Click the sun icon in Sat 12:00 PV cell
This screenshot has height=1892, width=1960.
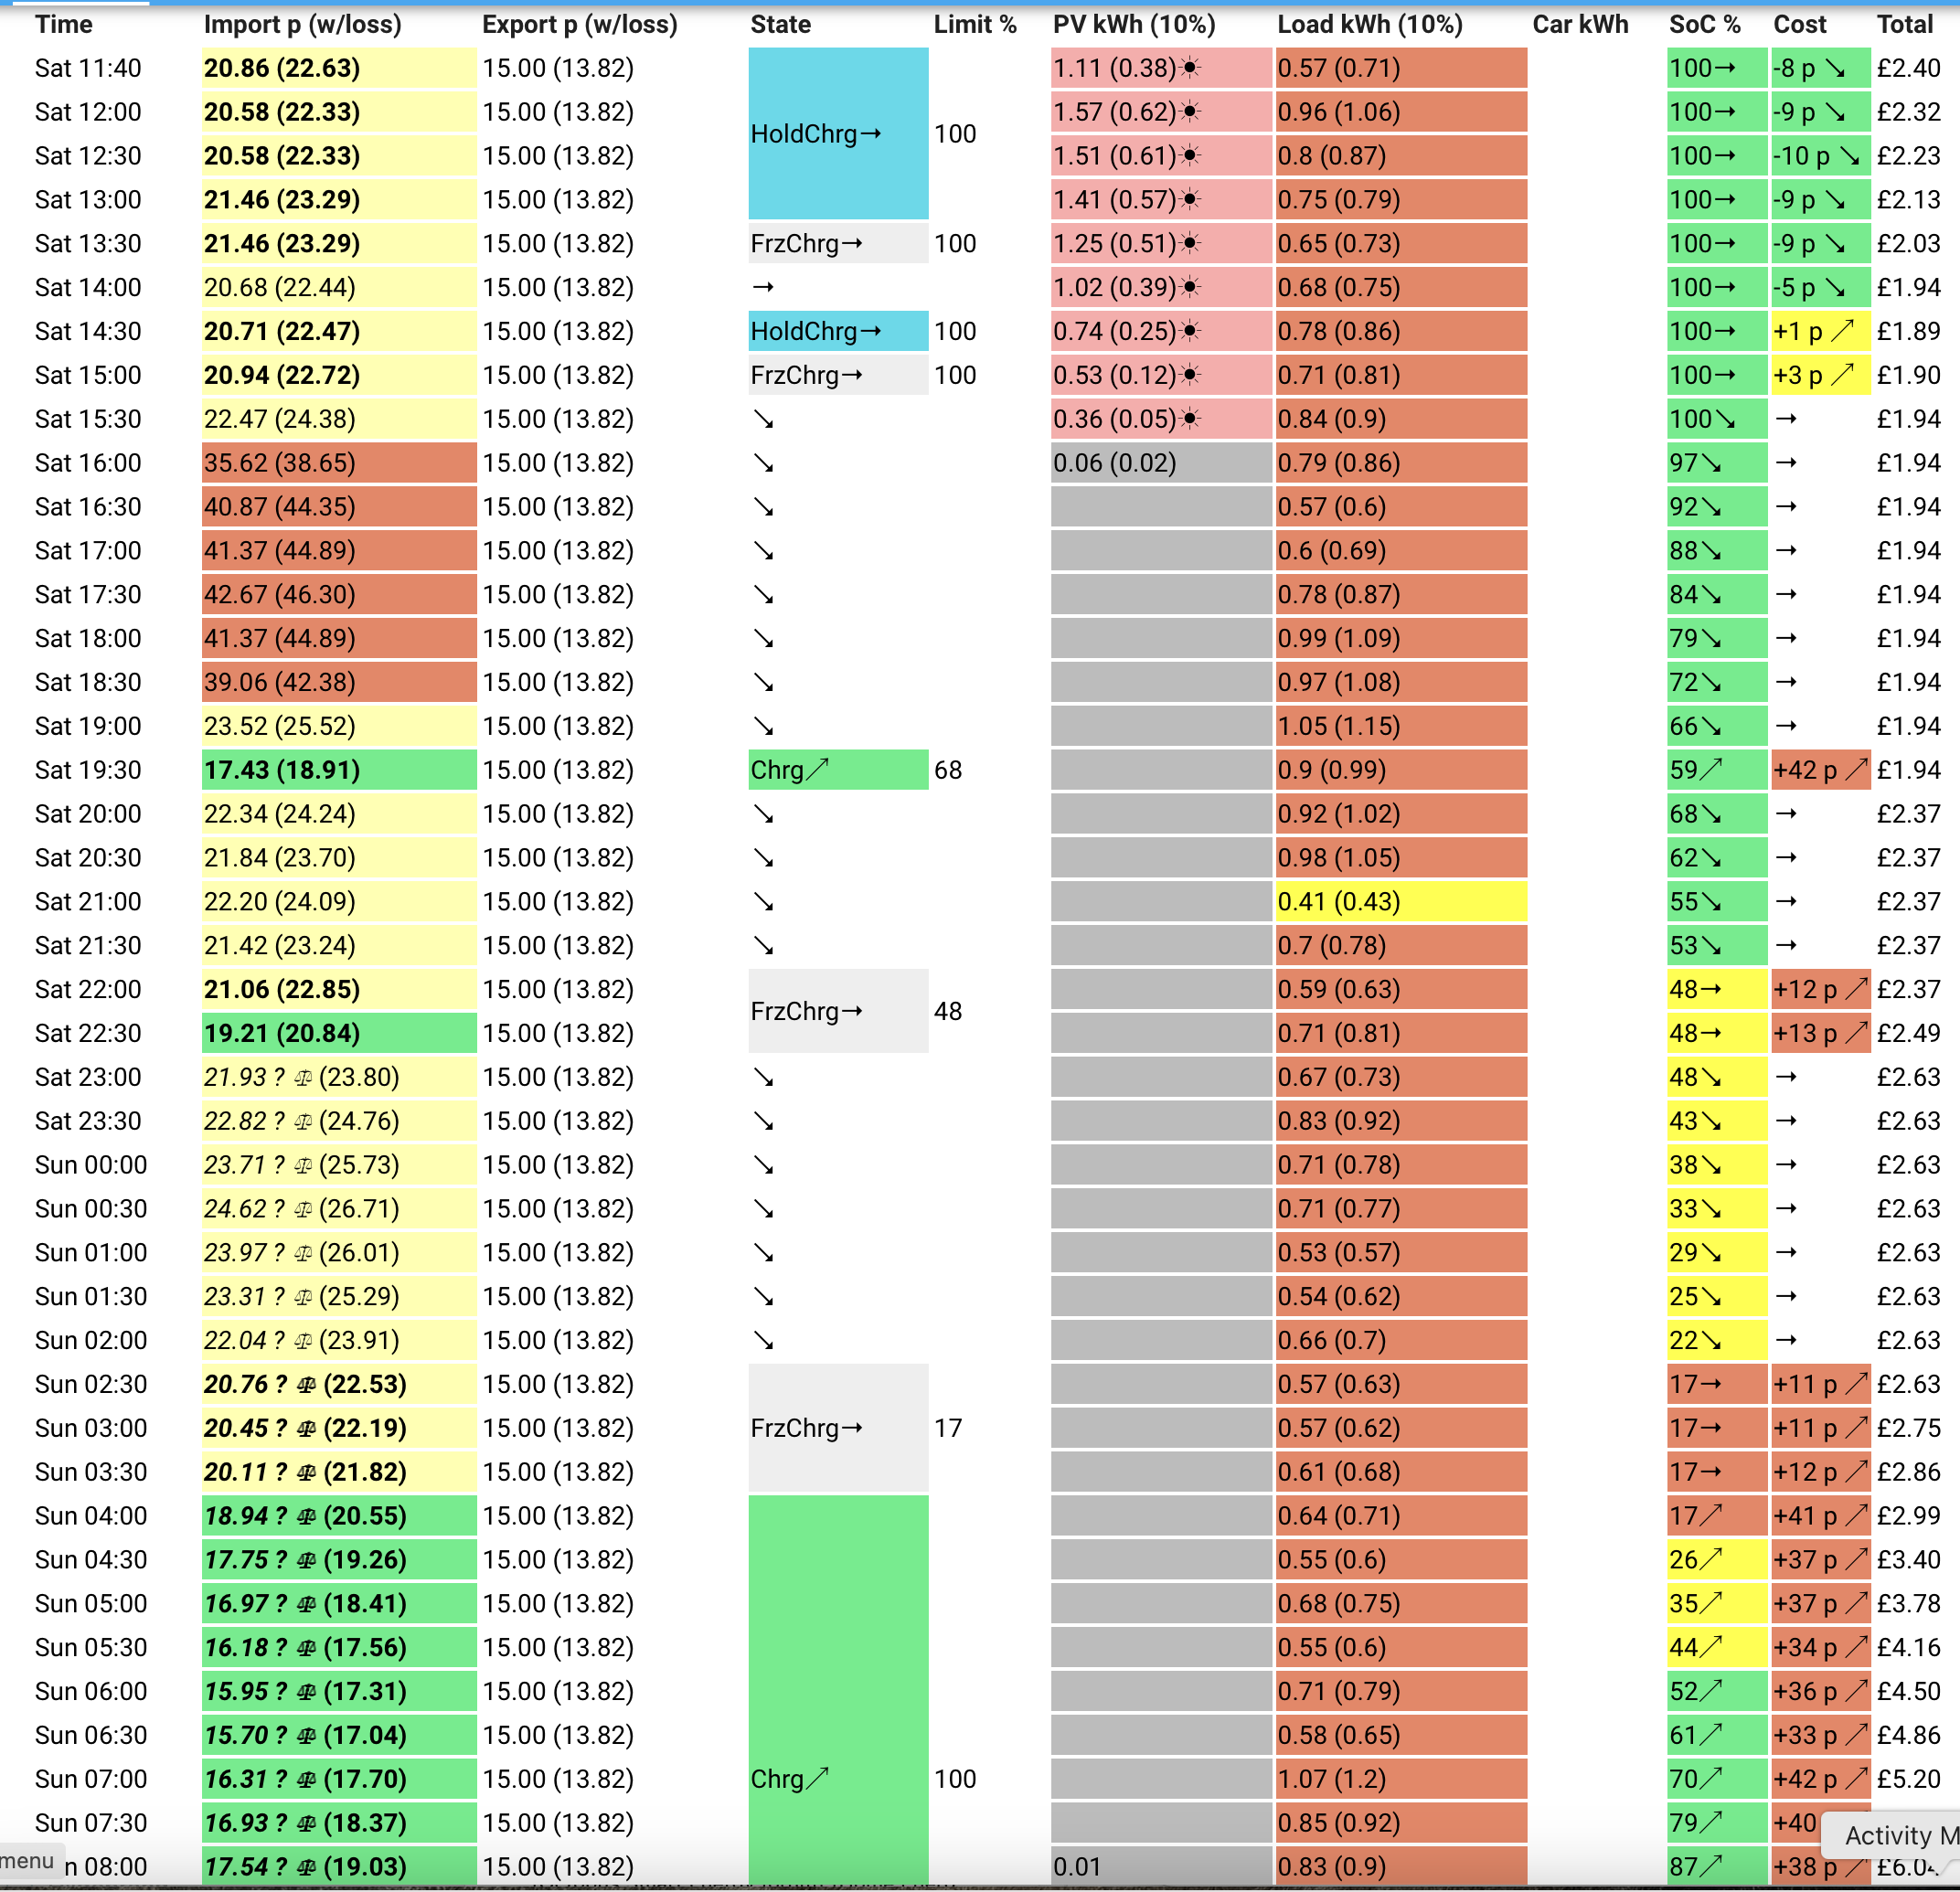pos(1190,112)
